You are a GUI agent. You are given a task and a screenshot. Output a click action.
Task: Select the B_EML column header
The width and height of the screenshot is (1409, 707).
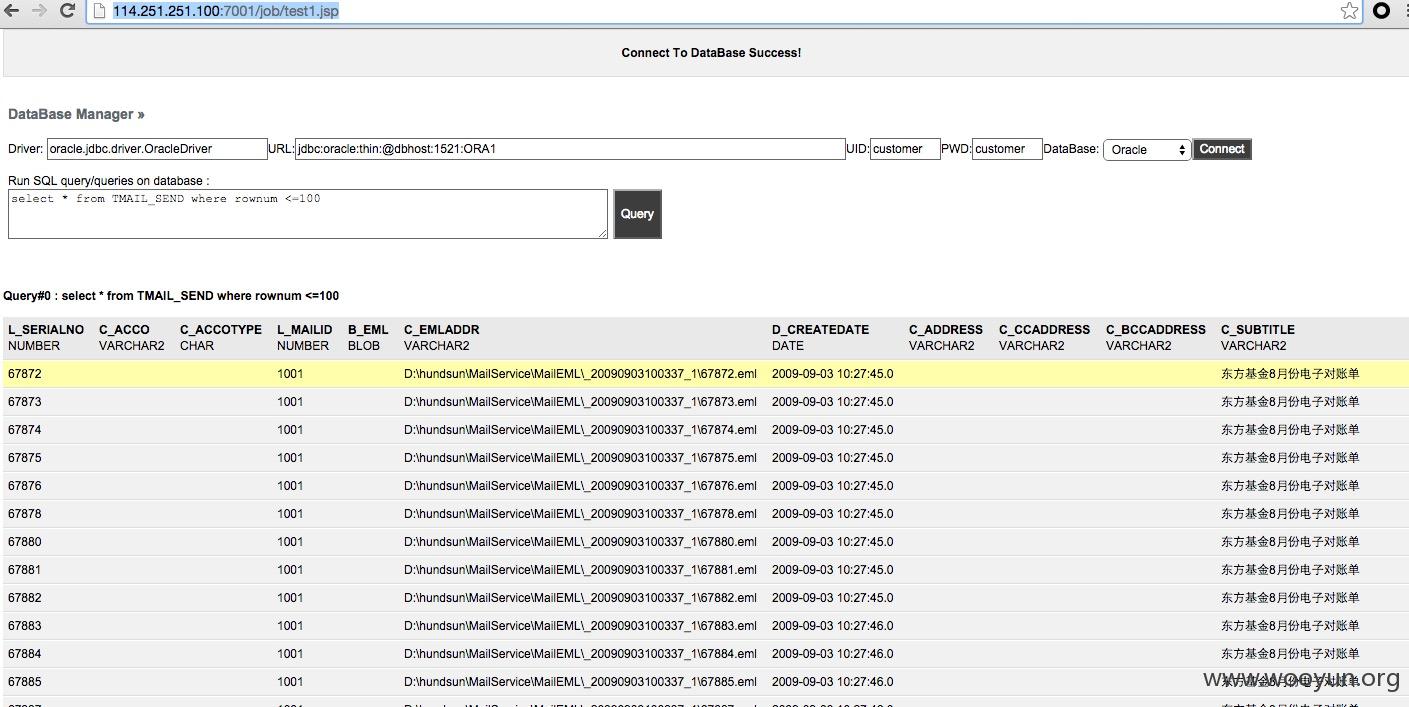tap(368, 330)
